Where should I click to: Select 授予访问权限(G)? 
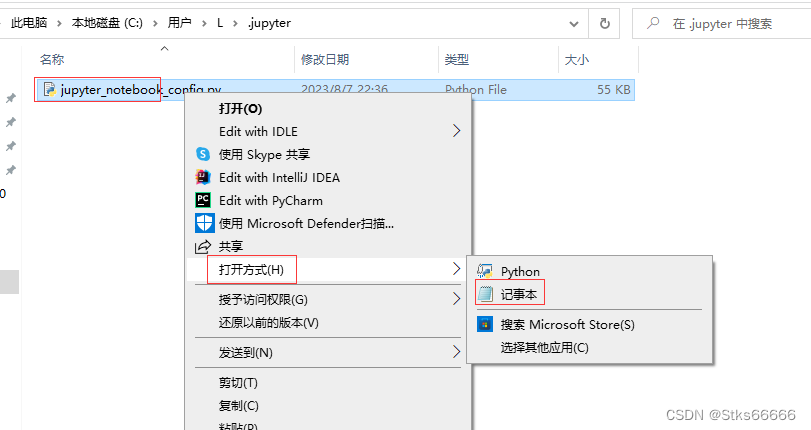263,300
